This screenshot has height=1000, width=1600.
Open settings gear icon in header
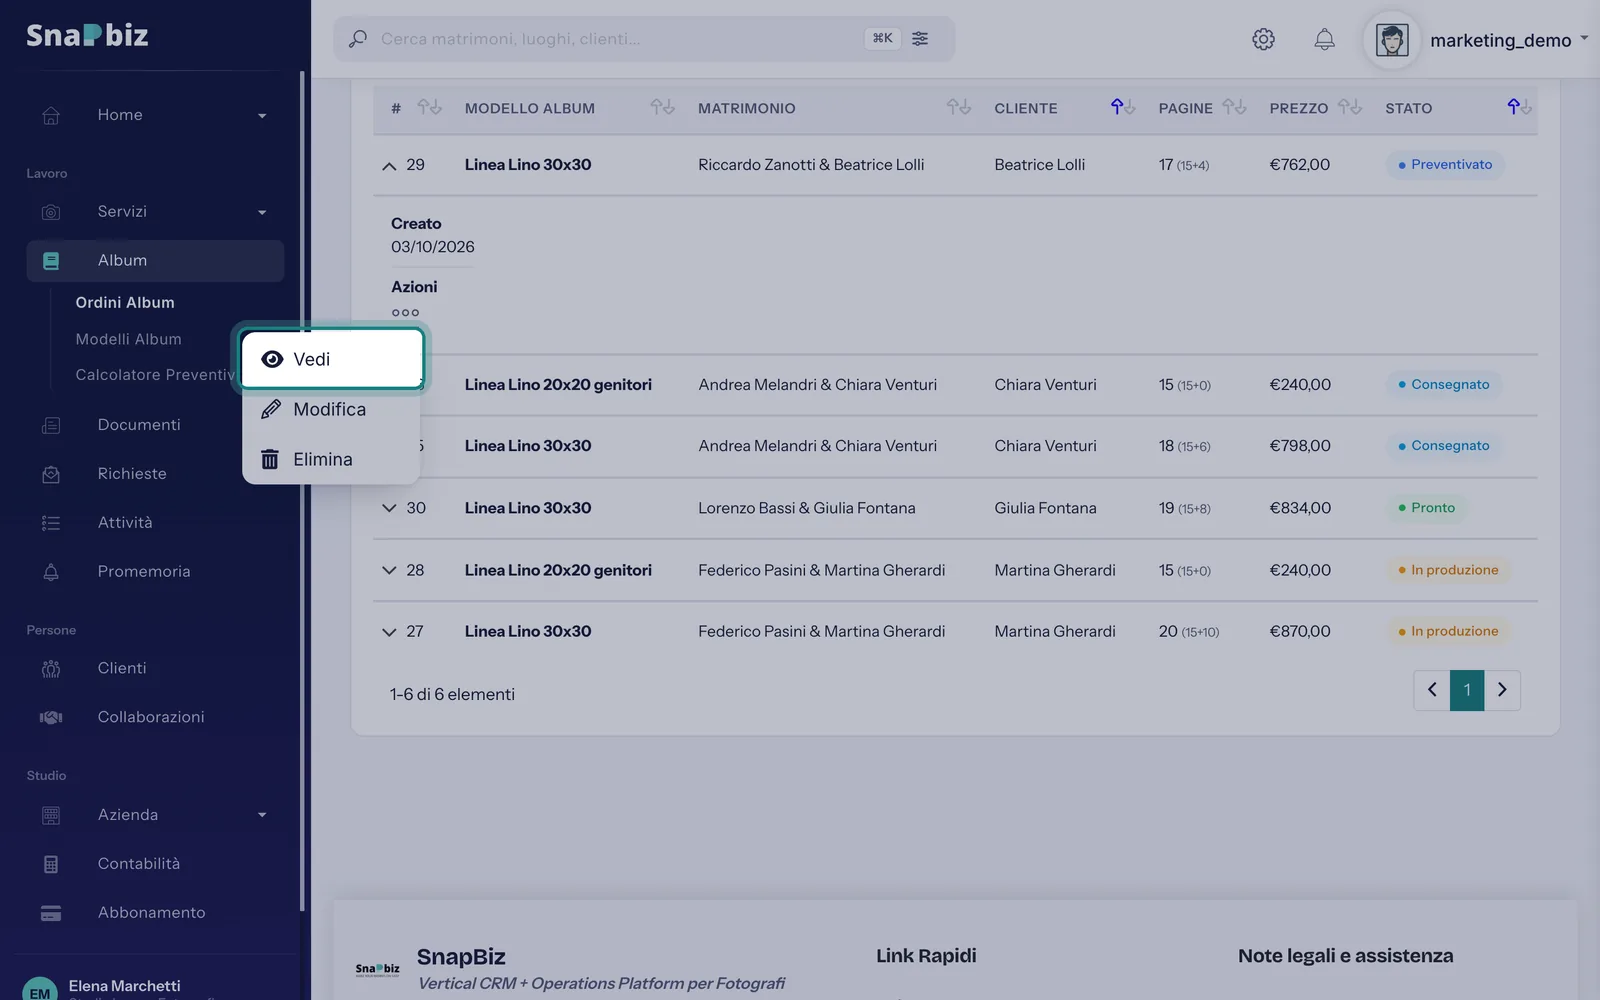pos(1263,39)
